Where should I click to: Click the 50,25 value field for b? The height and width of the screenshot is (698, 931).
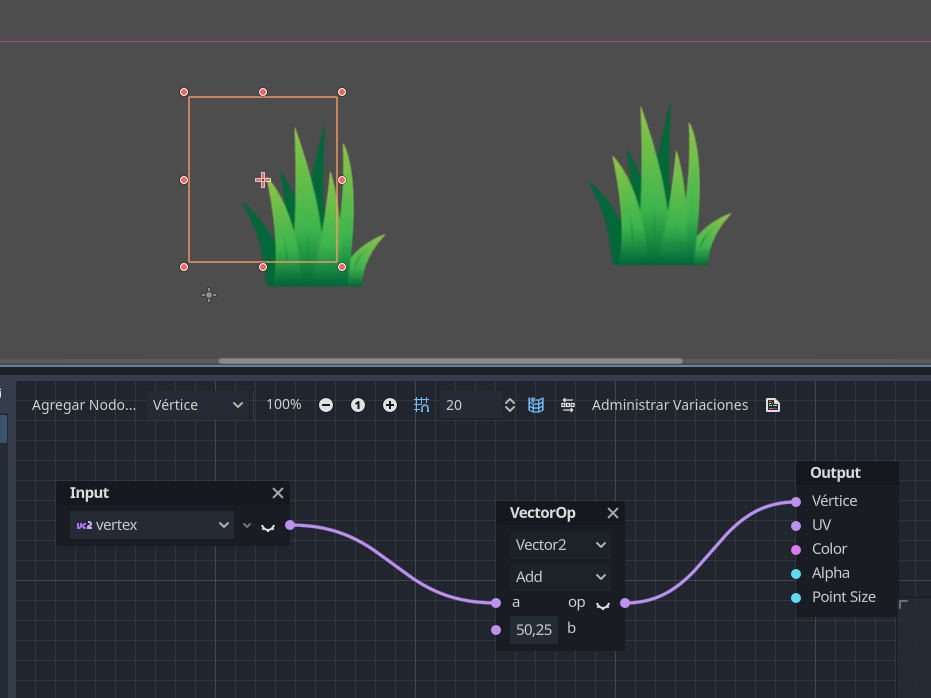[534, 630]
